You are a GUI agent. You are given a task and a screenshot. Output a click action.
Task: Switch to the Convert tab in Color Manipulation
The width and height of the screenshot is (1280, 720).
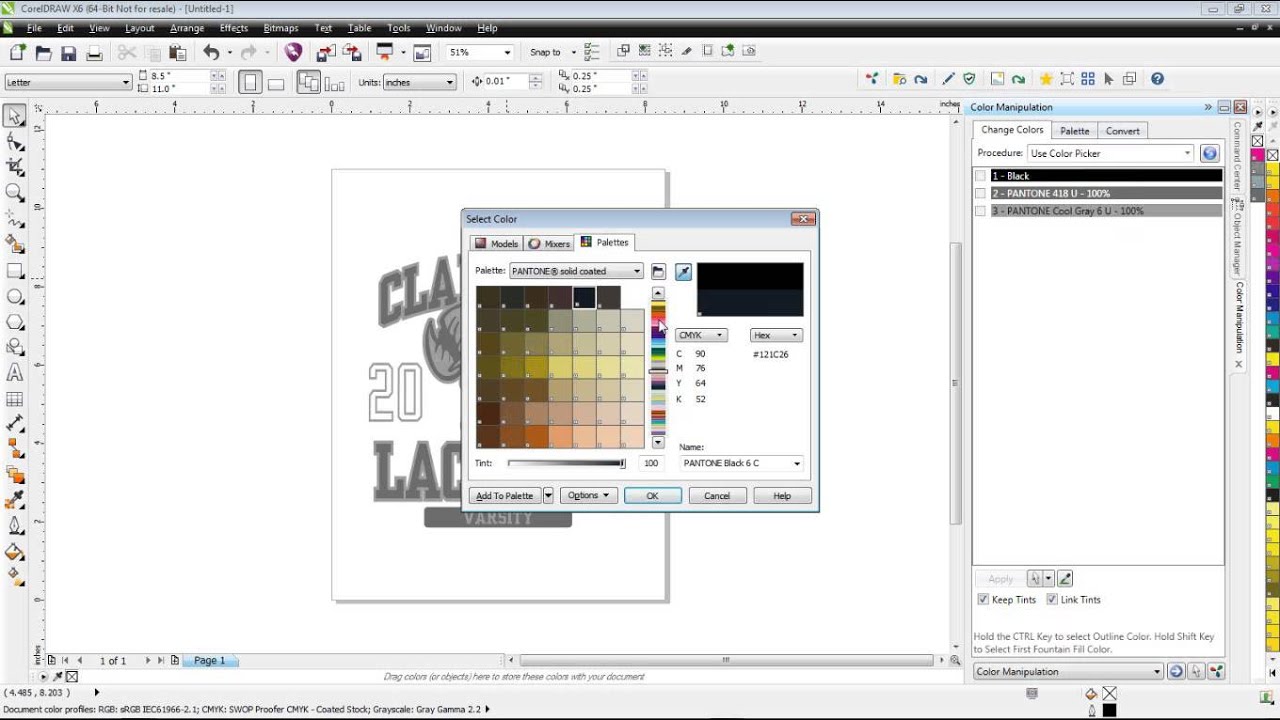[1122, 131]
